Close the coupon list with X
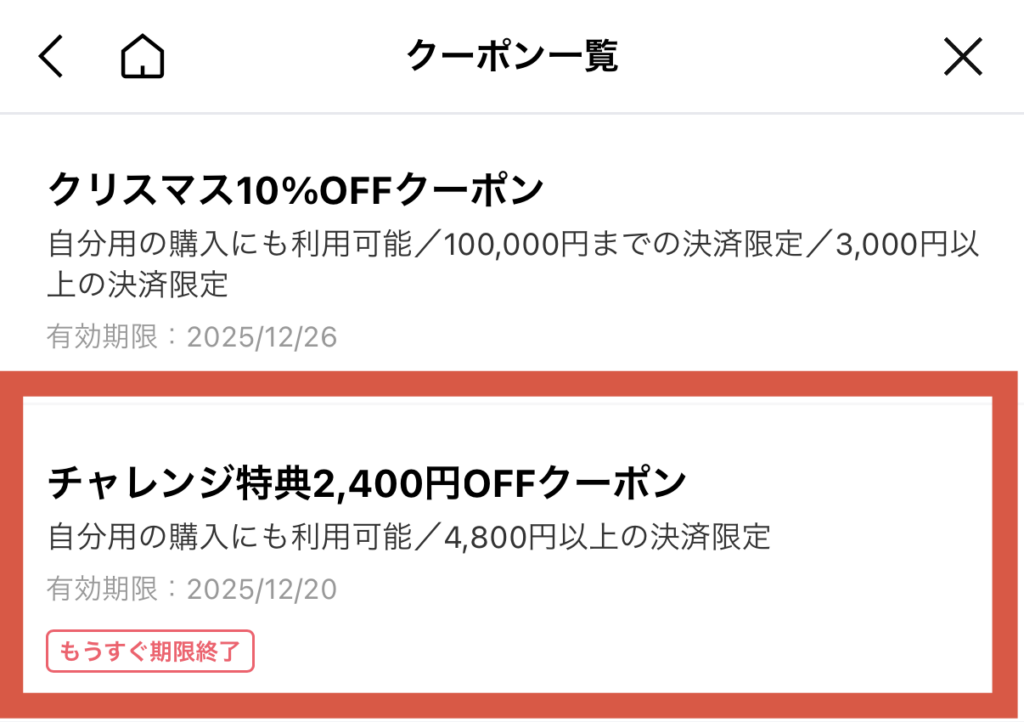The image size is (1024, 722). (963, 57)
